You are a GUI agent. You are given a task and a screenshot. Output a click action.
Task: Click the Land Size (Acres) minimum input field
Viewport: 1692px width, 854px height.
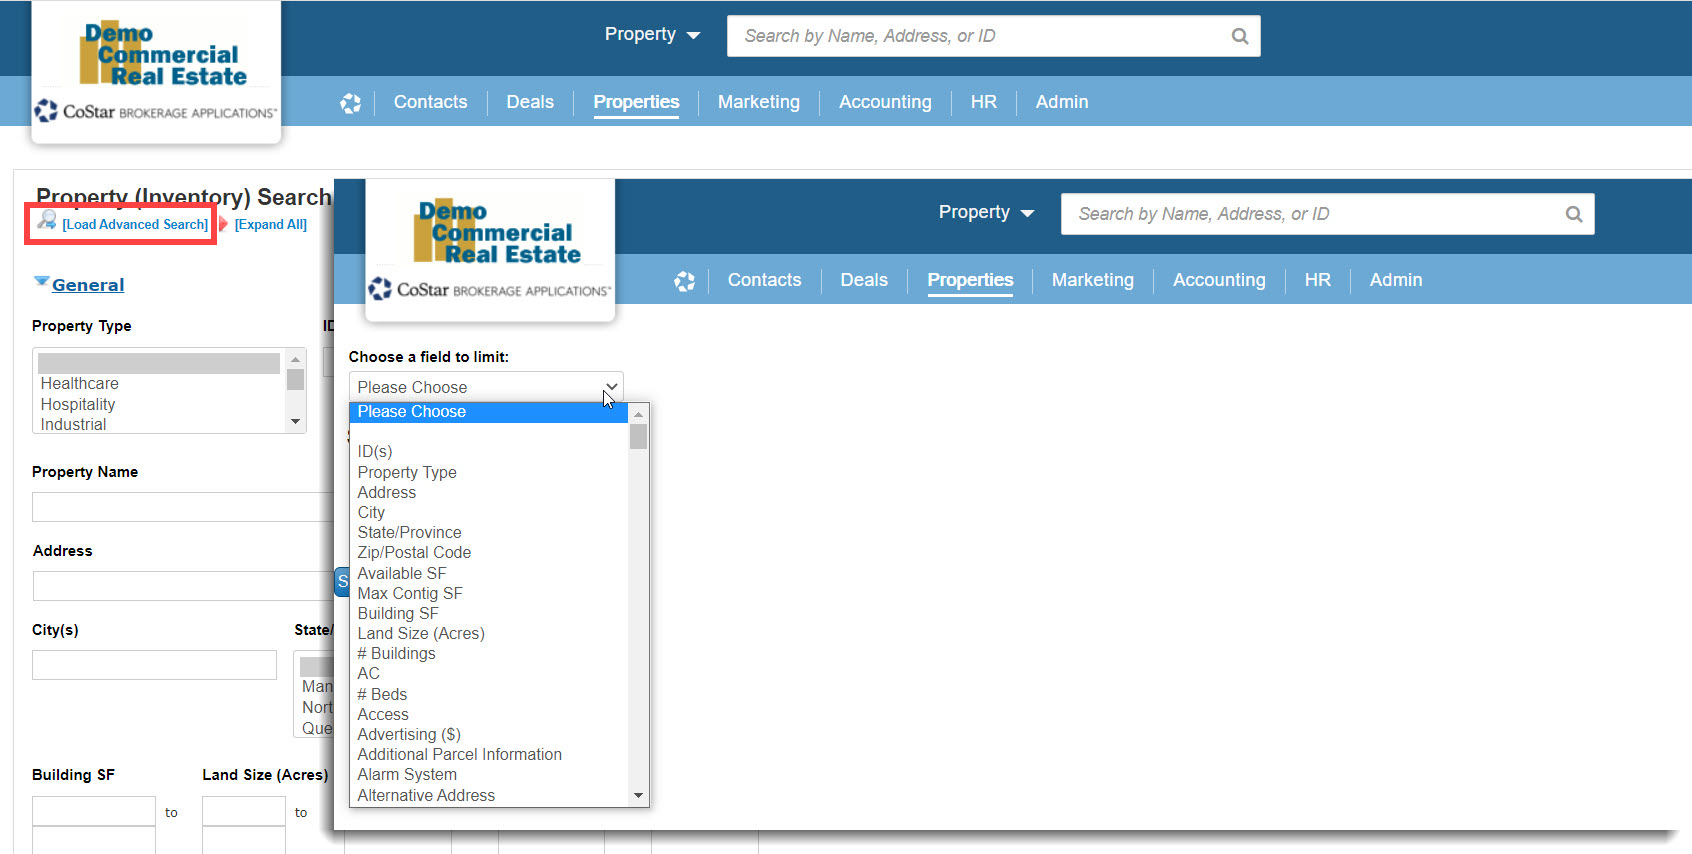(x=244, y=811)
